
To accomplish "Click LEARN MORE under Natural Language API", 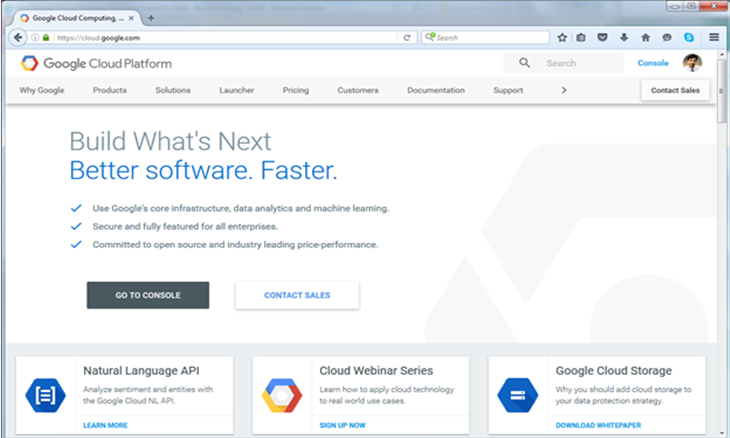I will point(105,425).
